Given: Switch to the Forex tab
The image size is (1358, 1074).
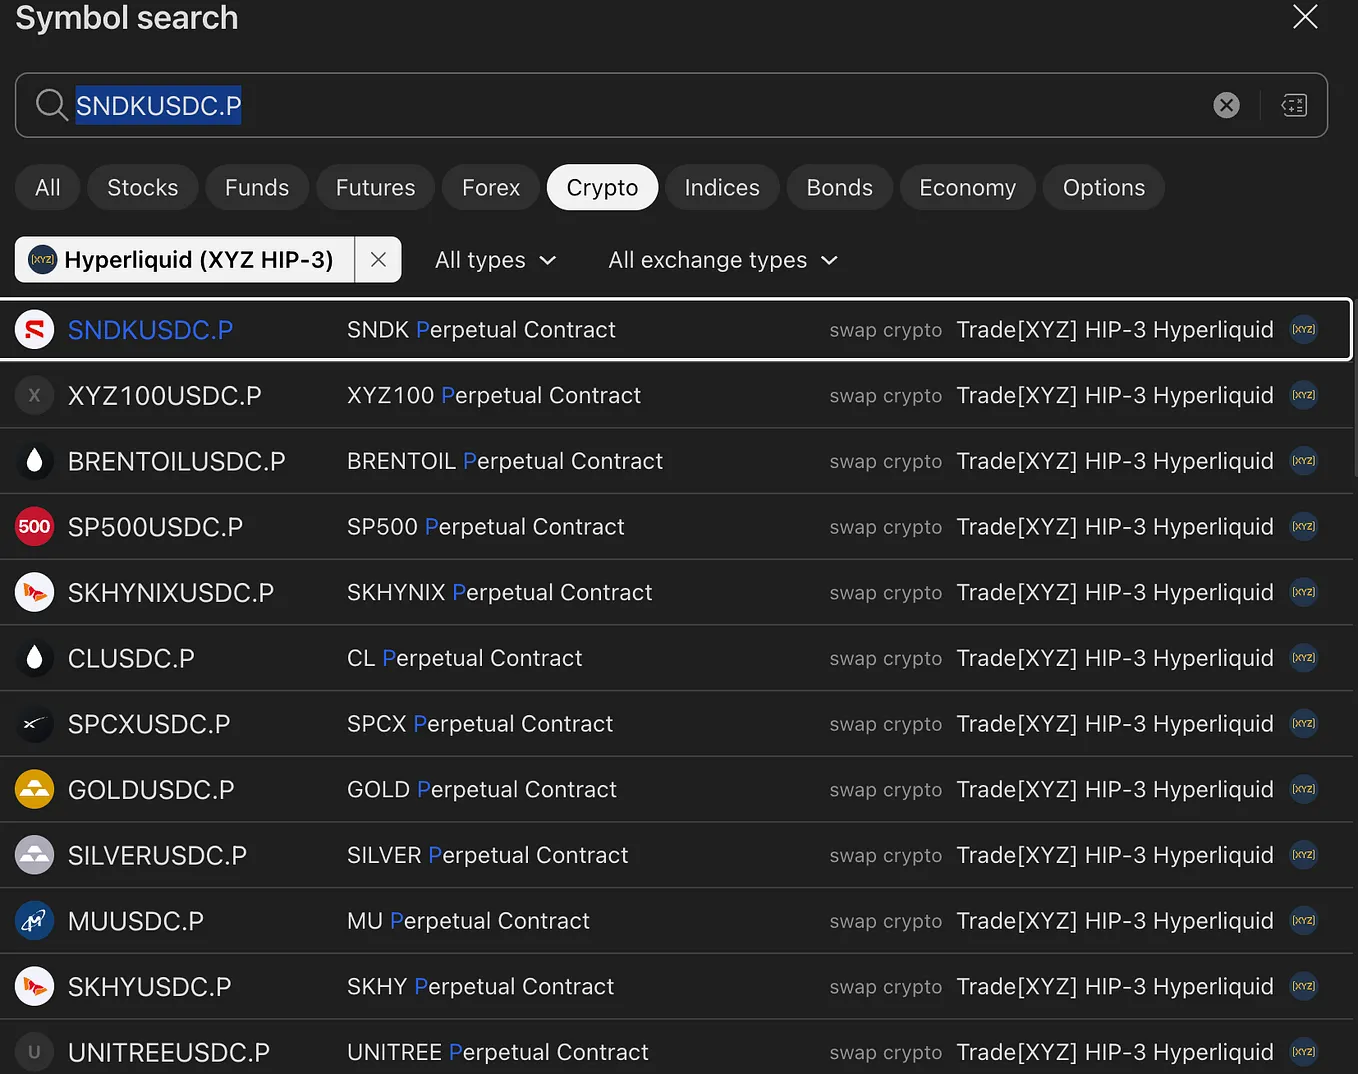Looking at the screenshot, I should pyautogui.click(x=491, y=188).
